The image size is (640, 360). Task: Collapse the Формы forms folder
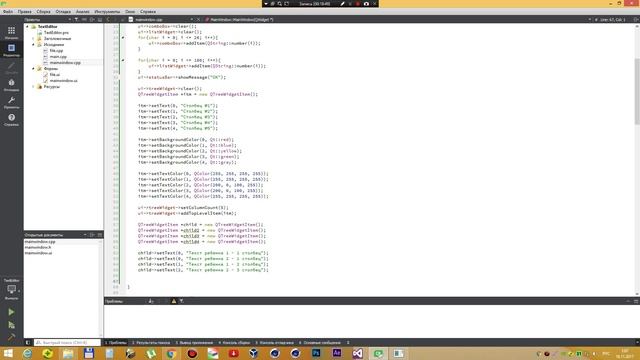33,69
